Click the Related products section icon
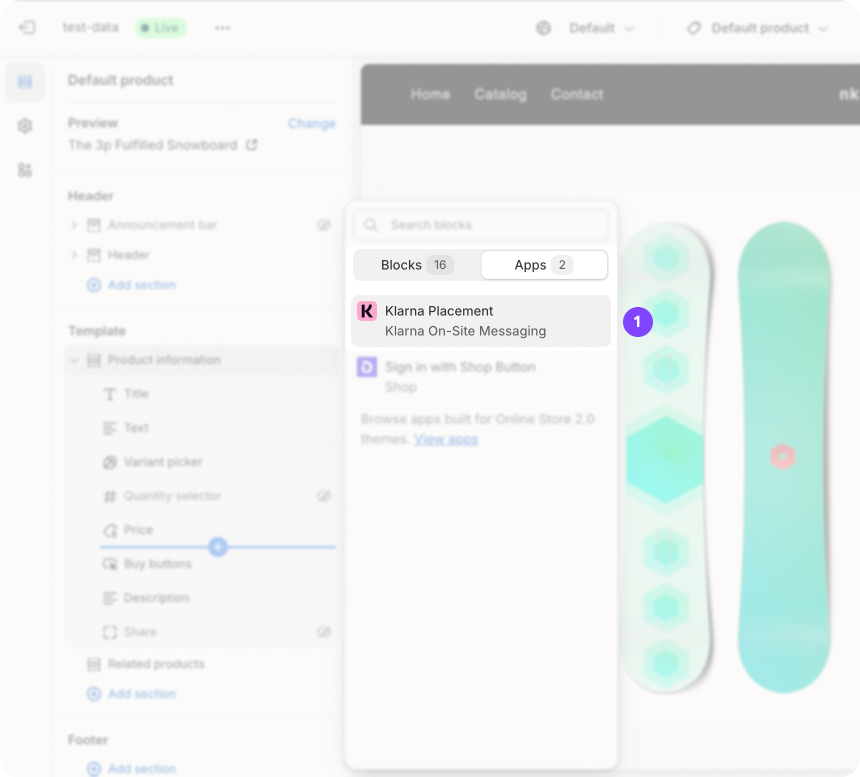This screenshot has width=860, height=777. [94, 664]
